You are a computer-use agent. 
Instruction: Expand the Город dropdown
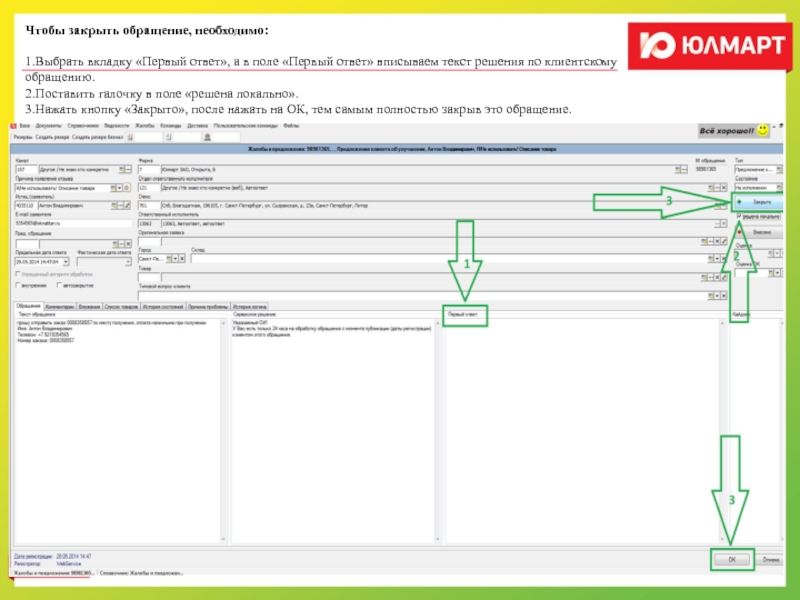[175, 259]
